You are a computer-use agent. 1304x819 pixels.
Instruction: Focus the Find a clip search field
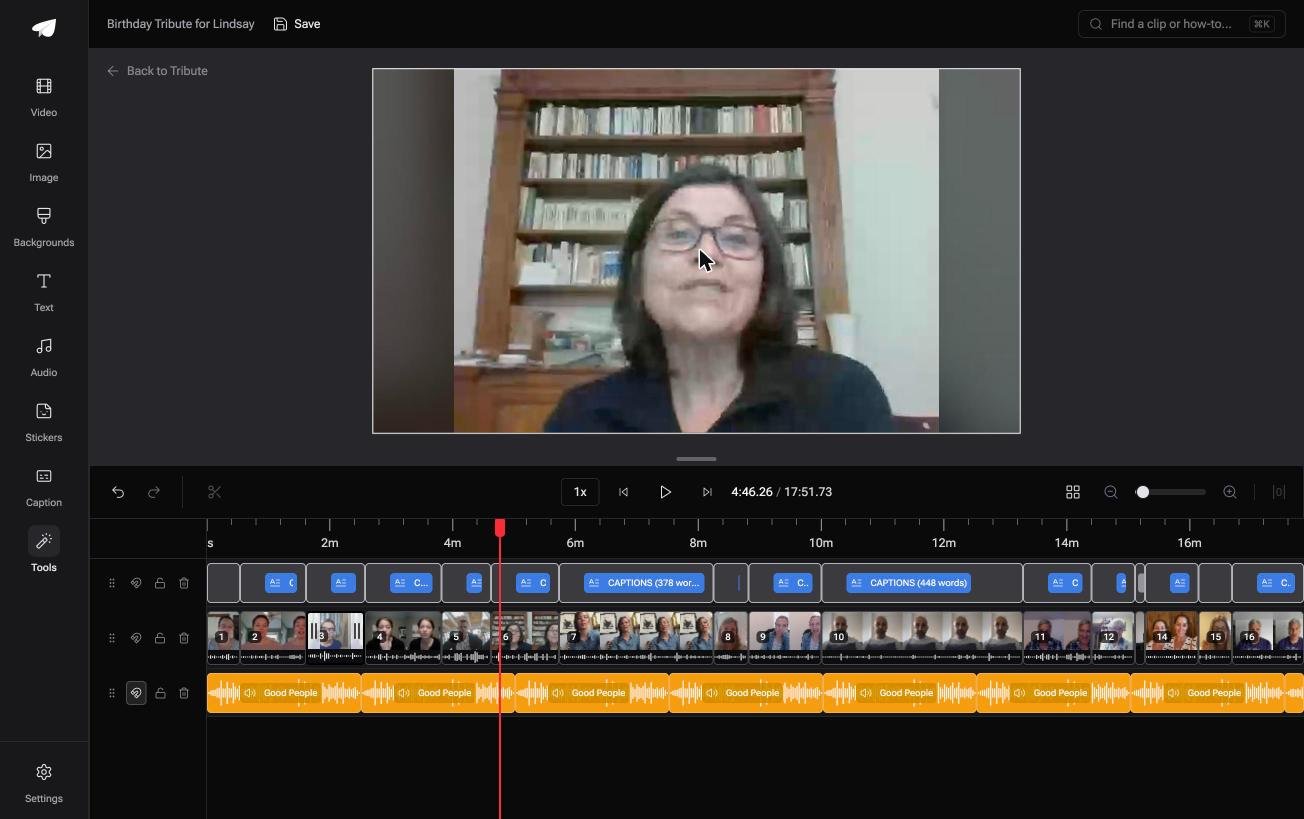(x=1182, y=24)
